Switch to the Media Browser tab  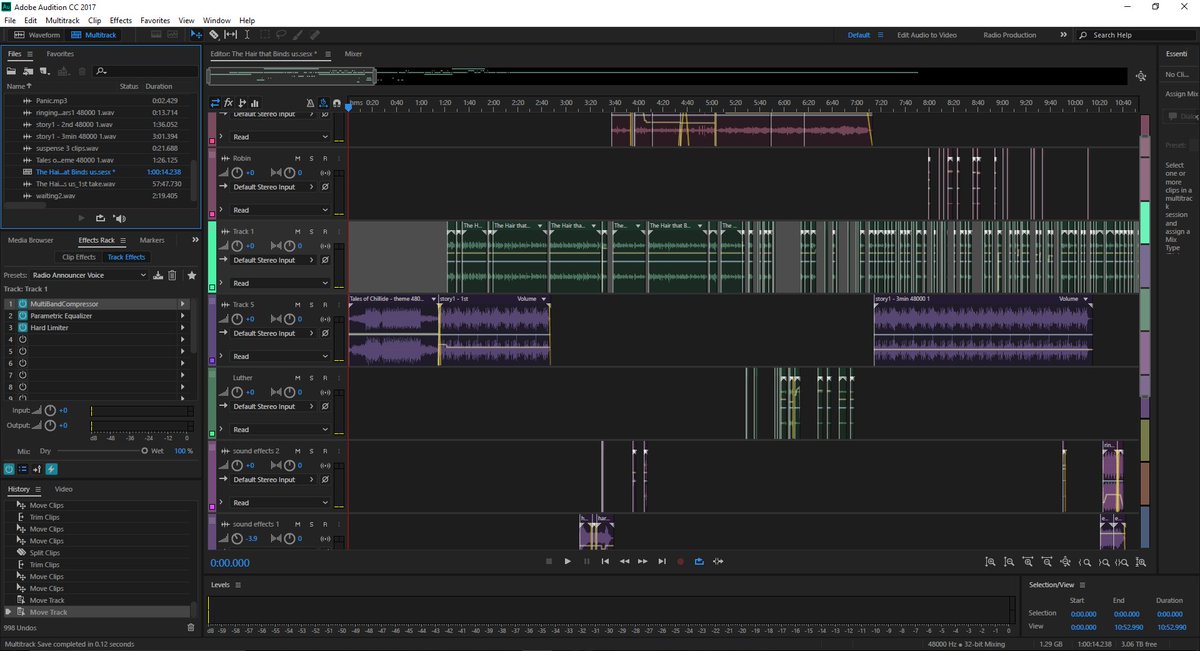click(31, 240)
